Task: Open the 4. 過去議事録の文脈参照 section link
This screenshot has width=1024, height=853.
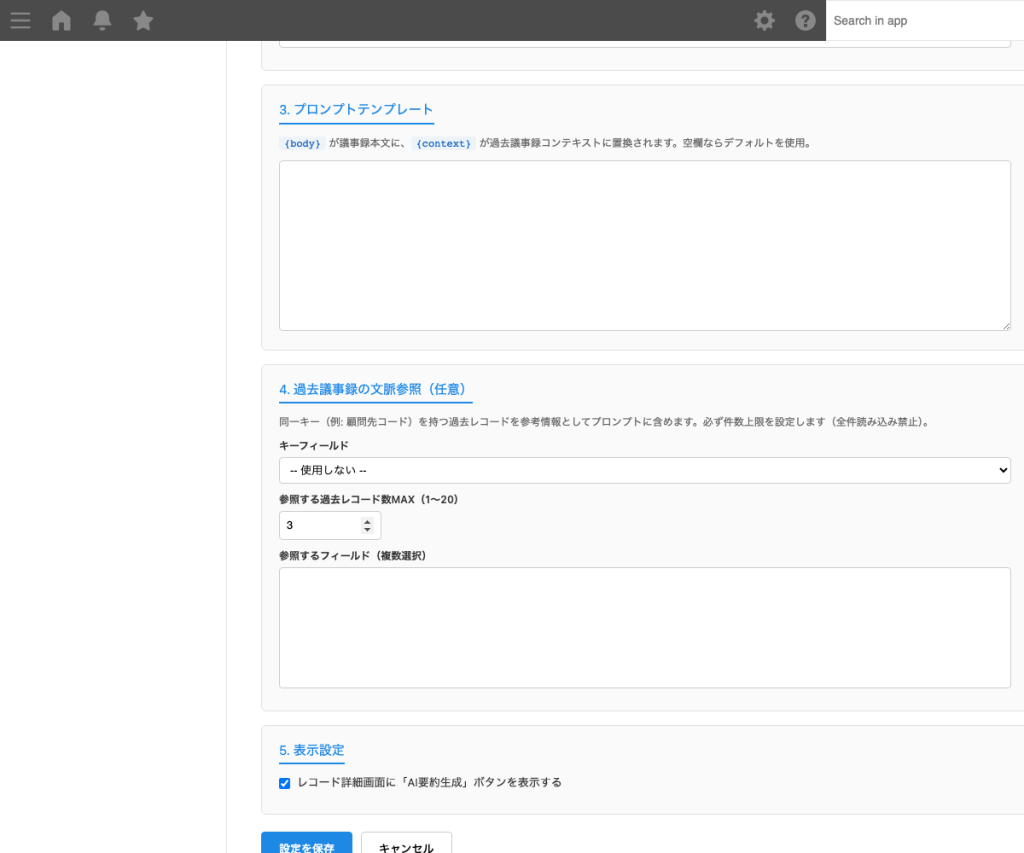Action: click(x=375, y=388)
